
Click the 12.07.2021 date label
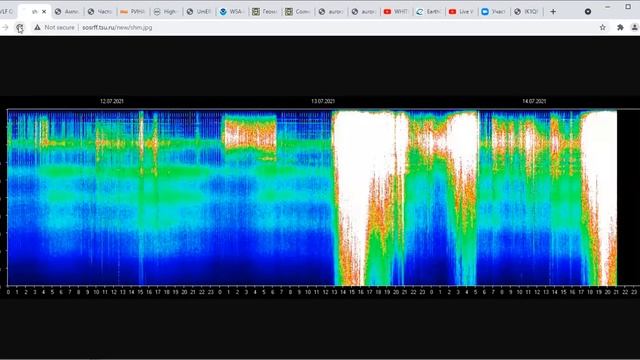coord(112,101)
